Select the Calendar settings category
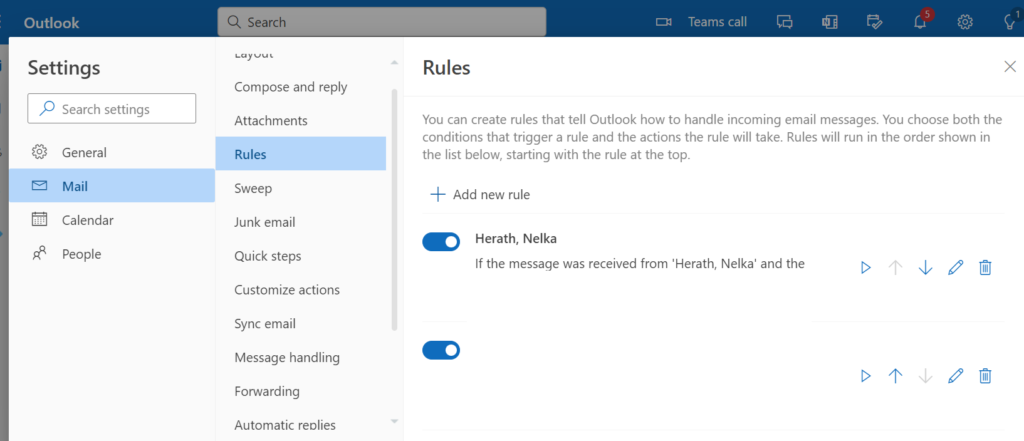The height and width of the screenshot is (441, 1024). pos(112,220)
